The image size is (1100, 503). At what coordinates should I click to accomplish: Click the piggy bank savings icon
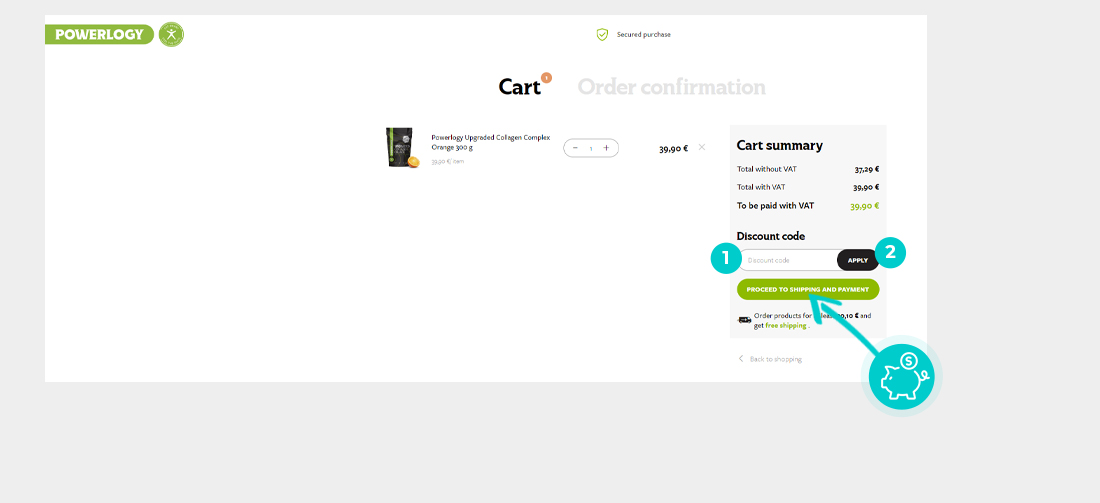point(901,376)
